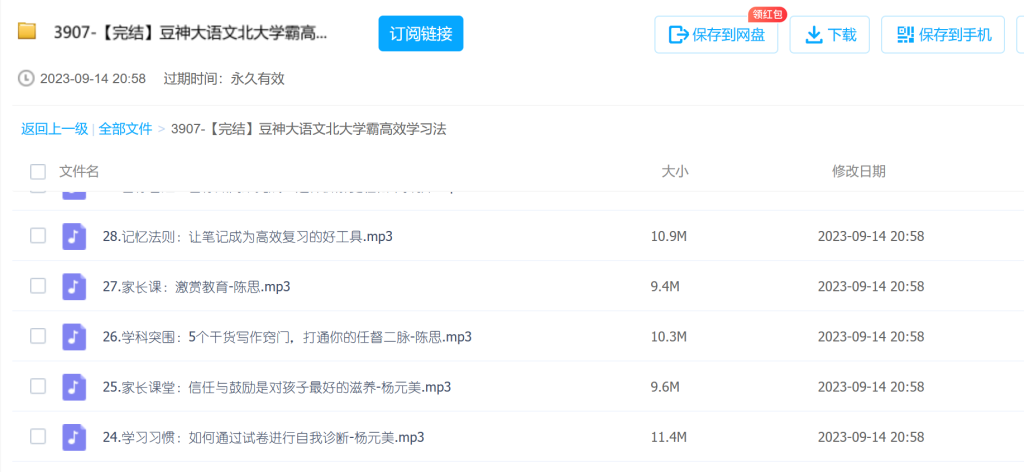Click the 11.4M size value
This screenshot has width=1024, height=472.
click(669, 437)
